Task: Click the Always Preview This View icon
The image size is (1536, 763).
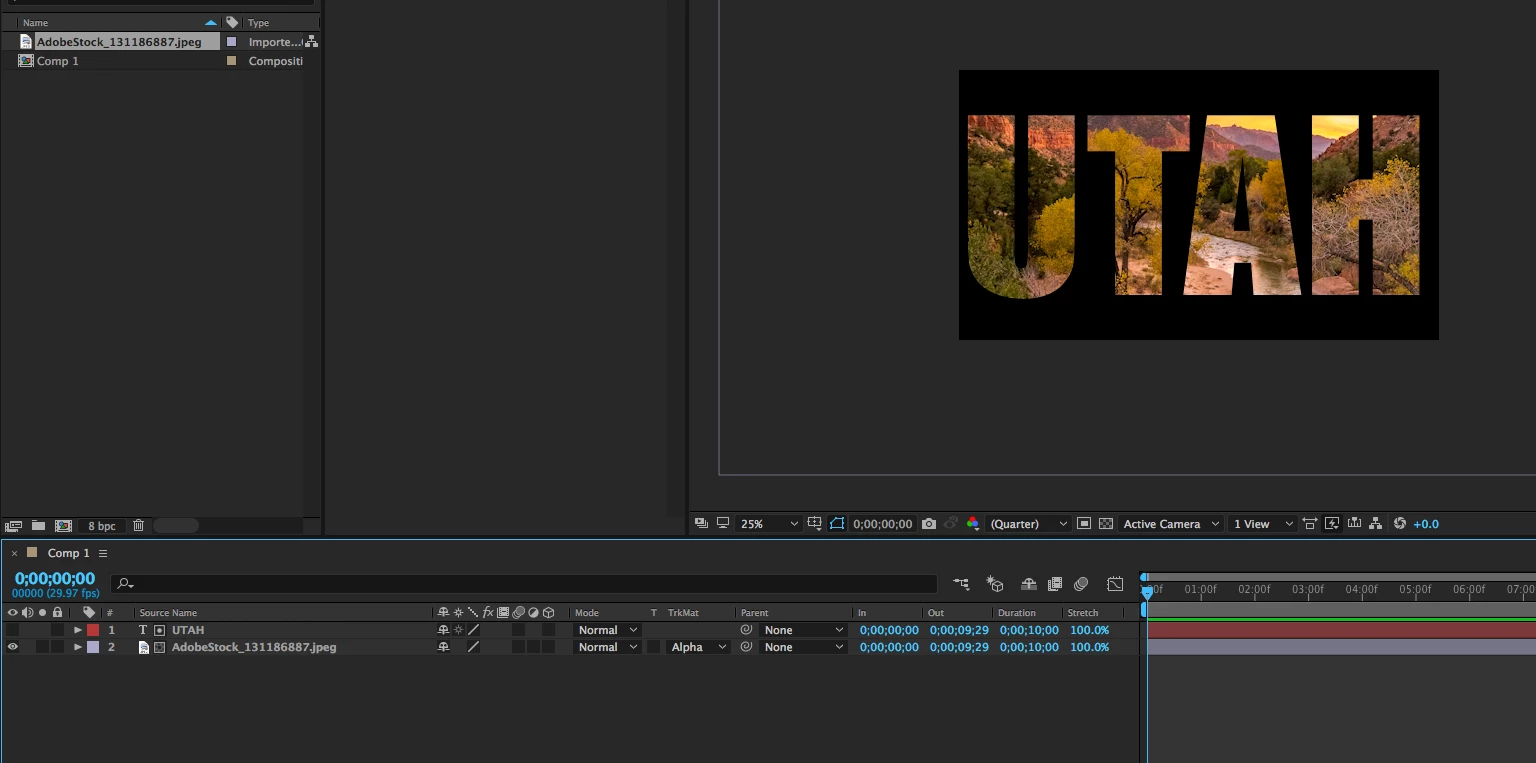Action: tap(701, 523)
